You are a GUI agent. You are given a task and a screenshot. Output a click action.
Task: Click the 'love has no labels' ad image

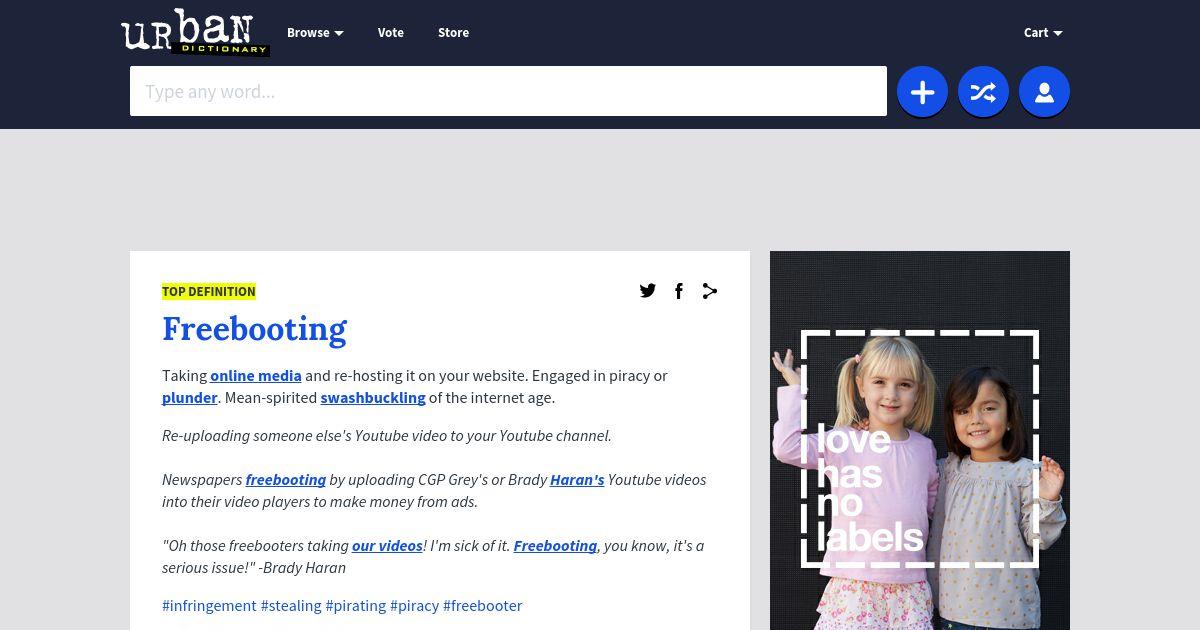920,440
